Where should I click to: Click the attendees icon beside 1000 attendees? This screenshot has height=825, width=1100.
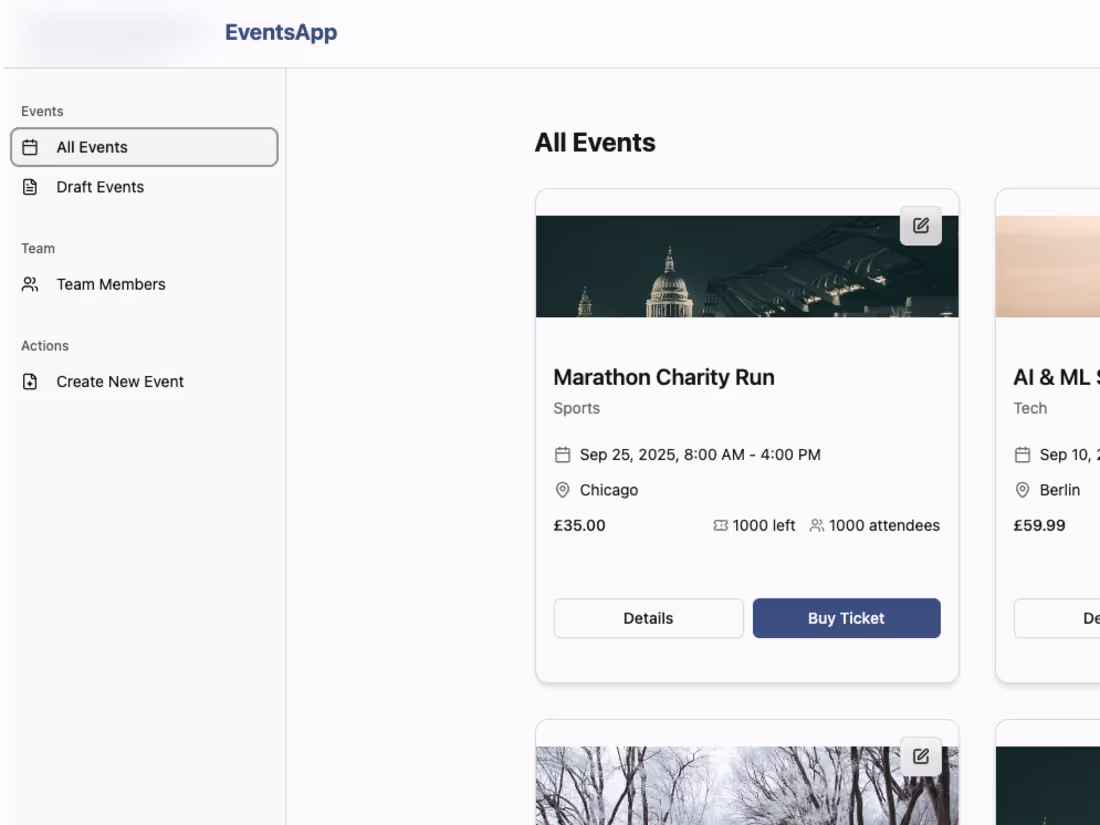pyautogui.click(x=816, y=525)
